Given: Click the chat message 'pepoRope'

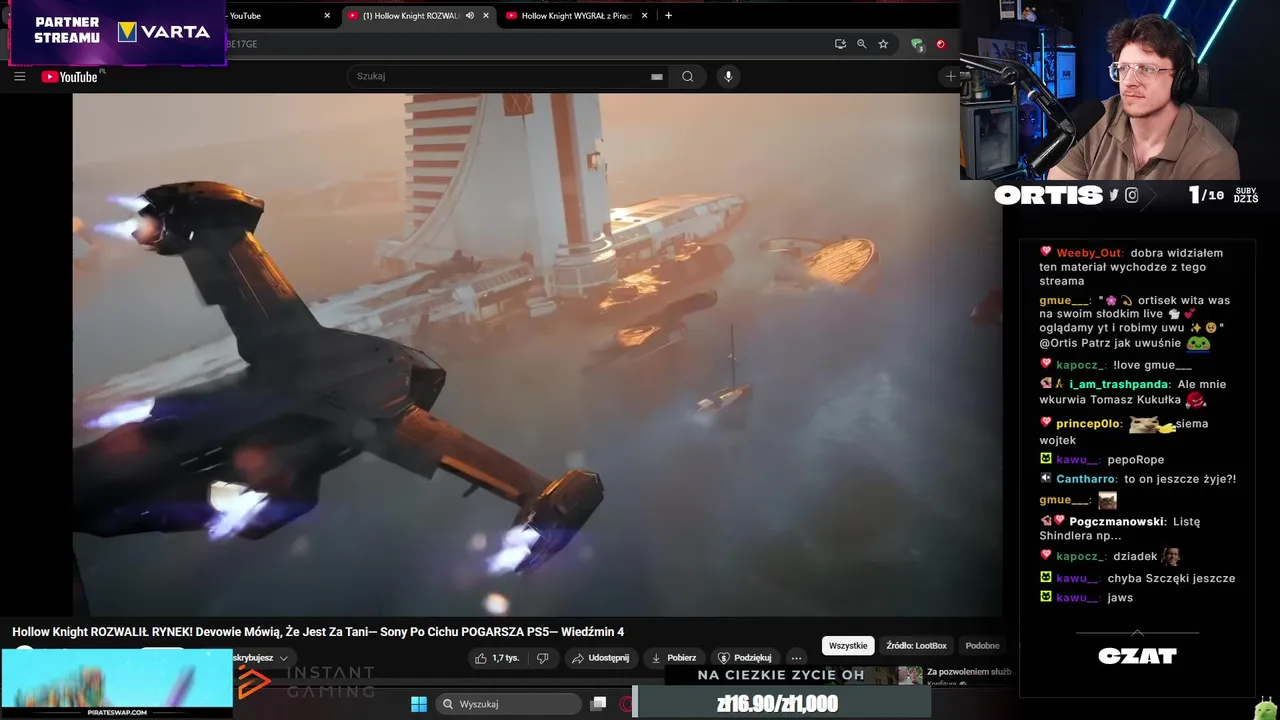Looking at the screenshot, I should click(x=1136, y=460).
